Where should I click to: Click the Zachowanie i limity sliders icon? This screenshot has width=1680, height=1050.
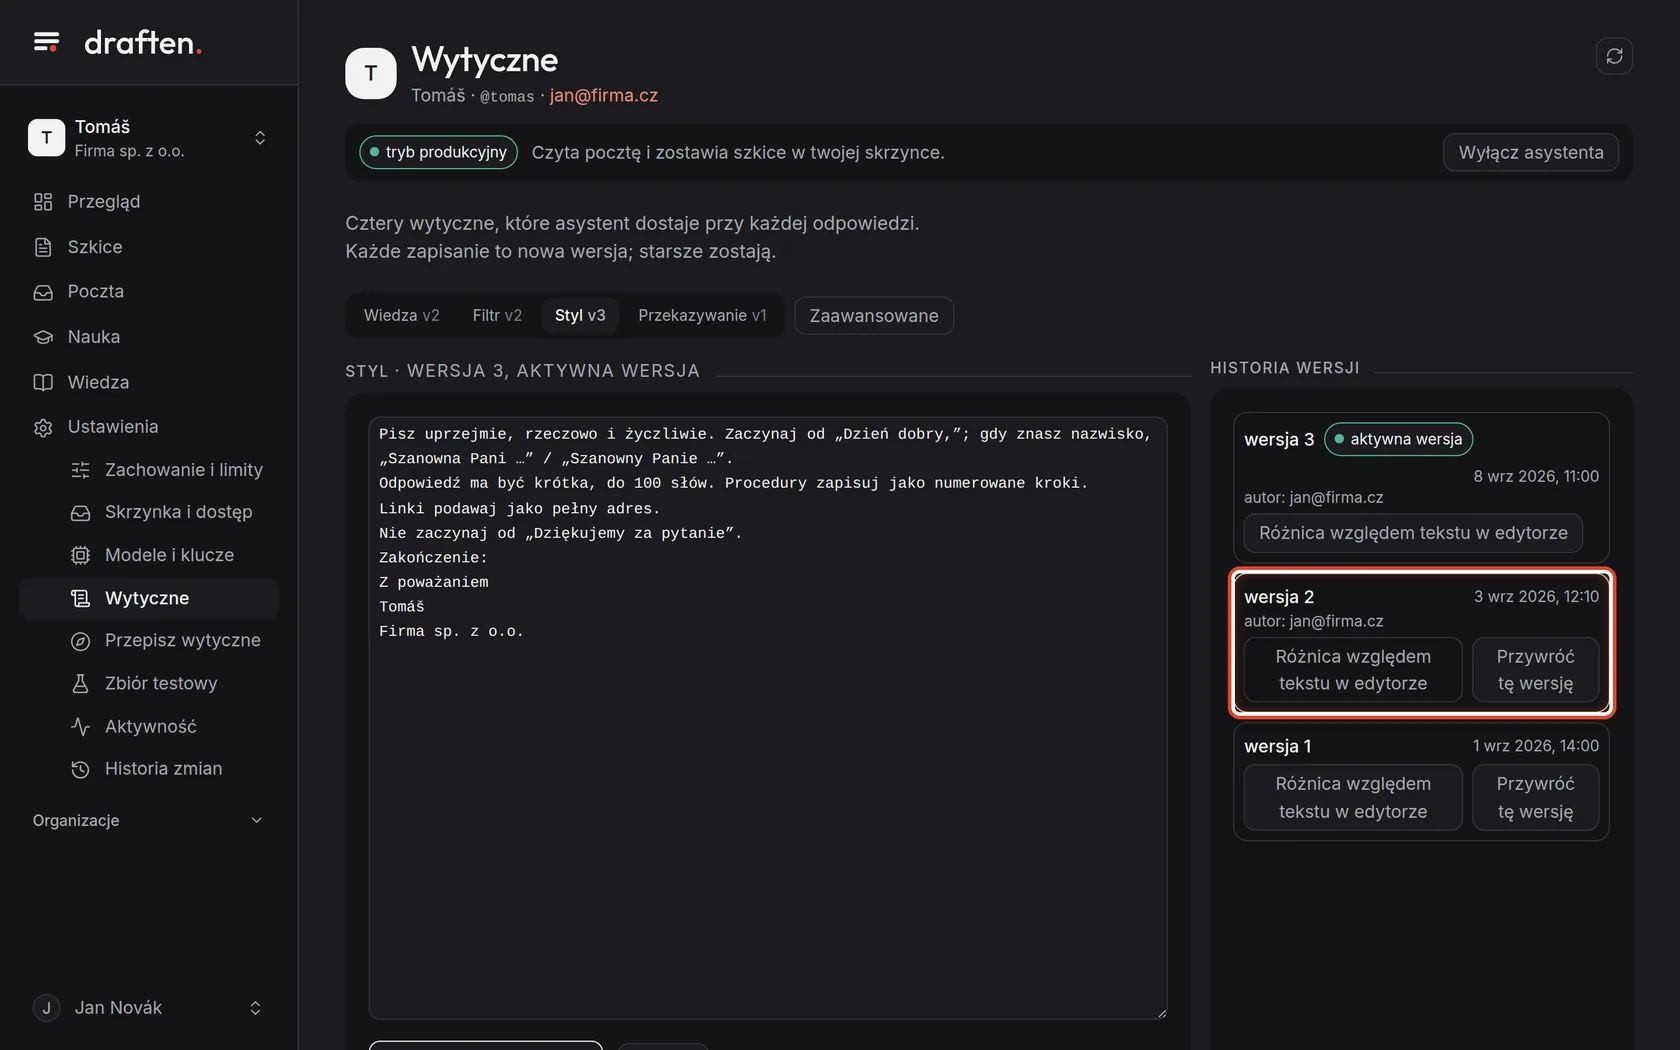[81, 470]
